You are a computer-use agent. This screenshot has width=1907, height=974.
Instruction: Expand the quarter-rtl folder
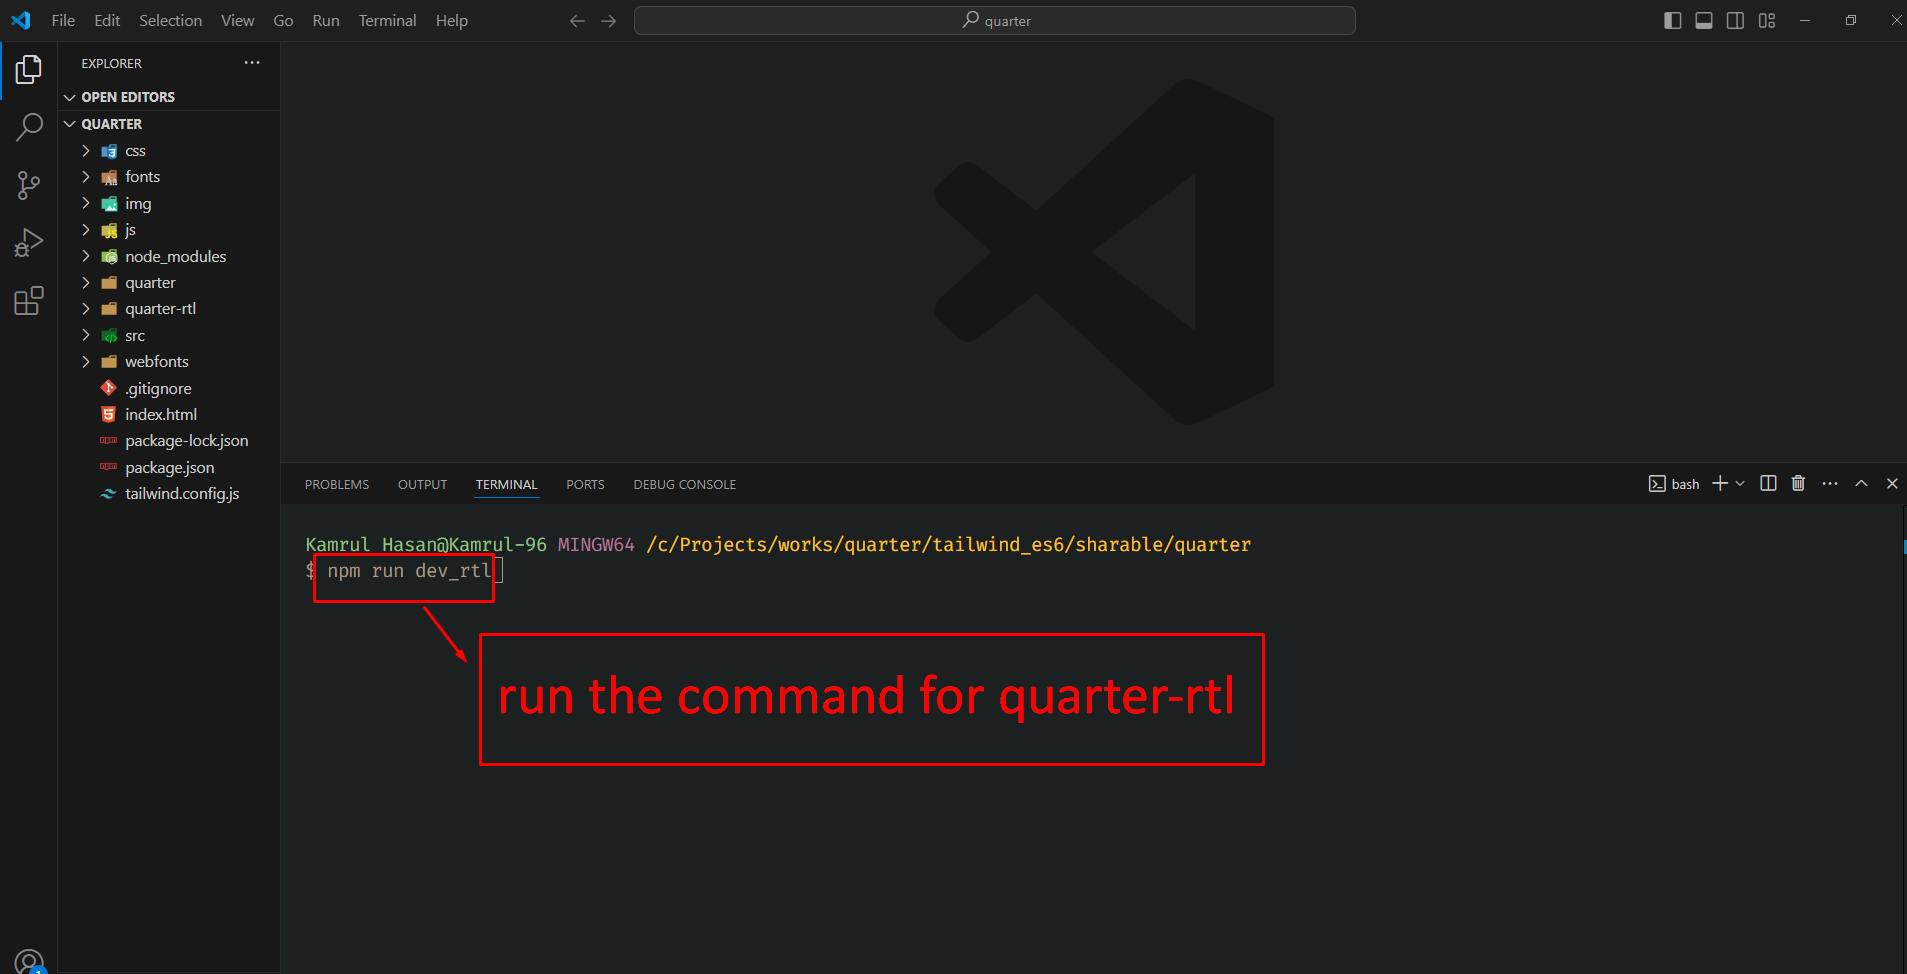[160, 309]
